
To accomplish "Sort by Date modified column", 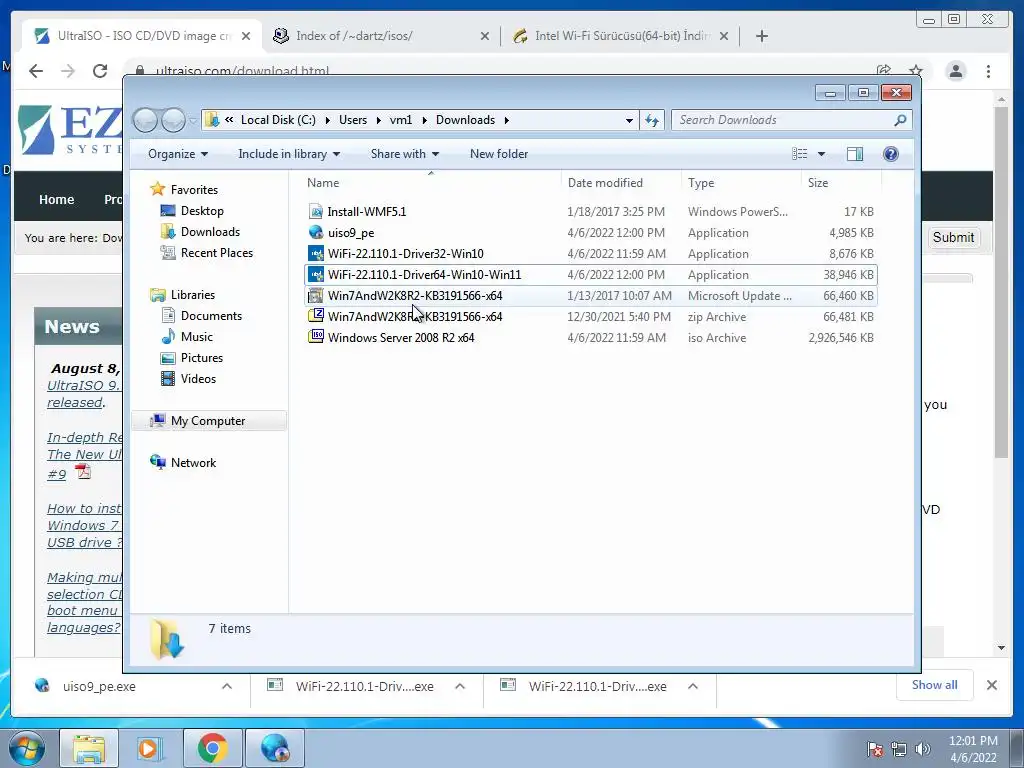I will 620,183.
